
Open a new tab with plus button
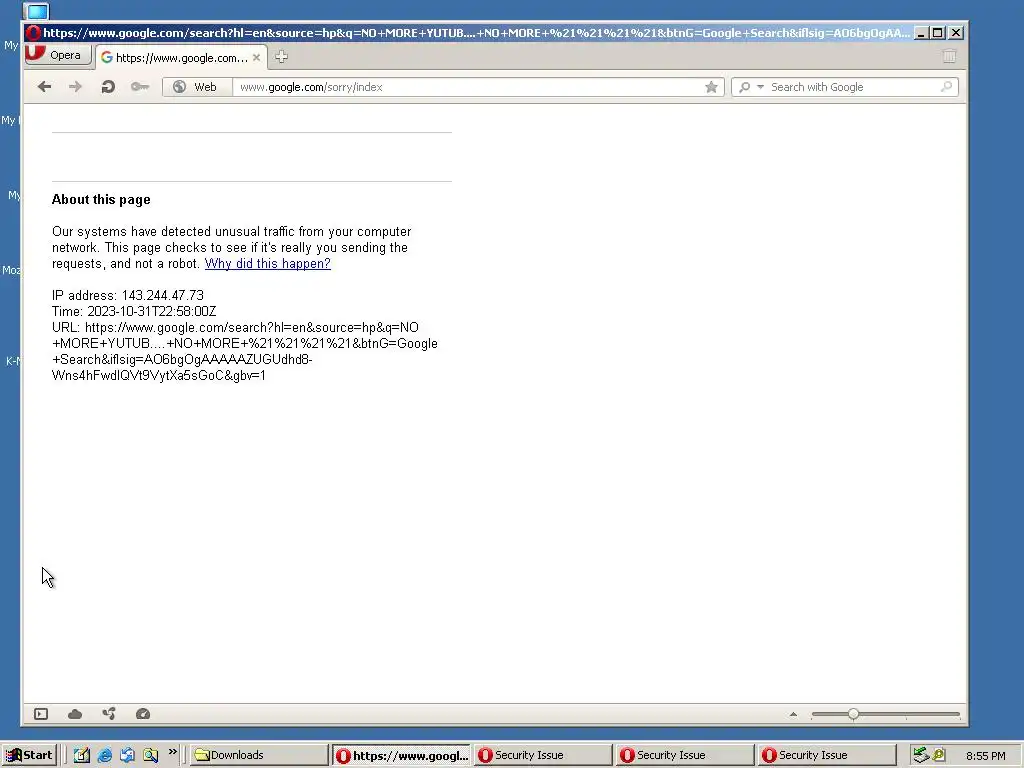[x=281, y=57]
